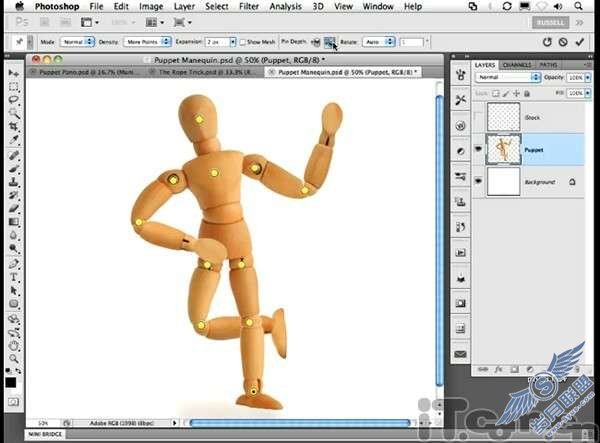Open the layer Opacity slider dropdown
Screen dimensions: 600x443
pyautogui.click(x=588, y=78)
